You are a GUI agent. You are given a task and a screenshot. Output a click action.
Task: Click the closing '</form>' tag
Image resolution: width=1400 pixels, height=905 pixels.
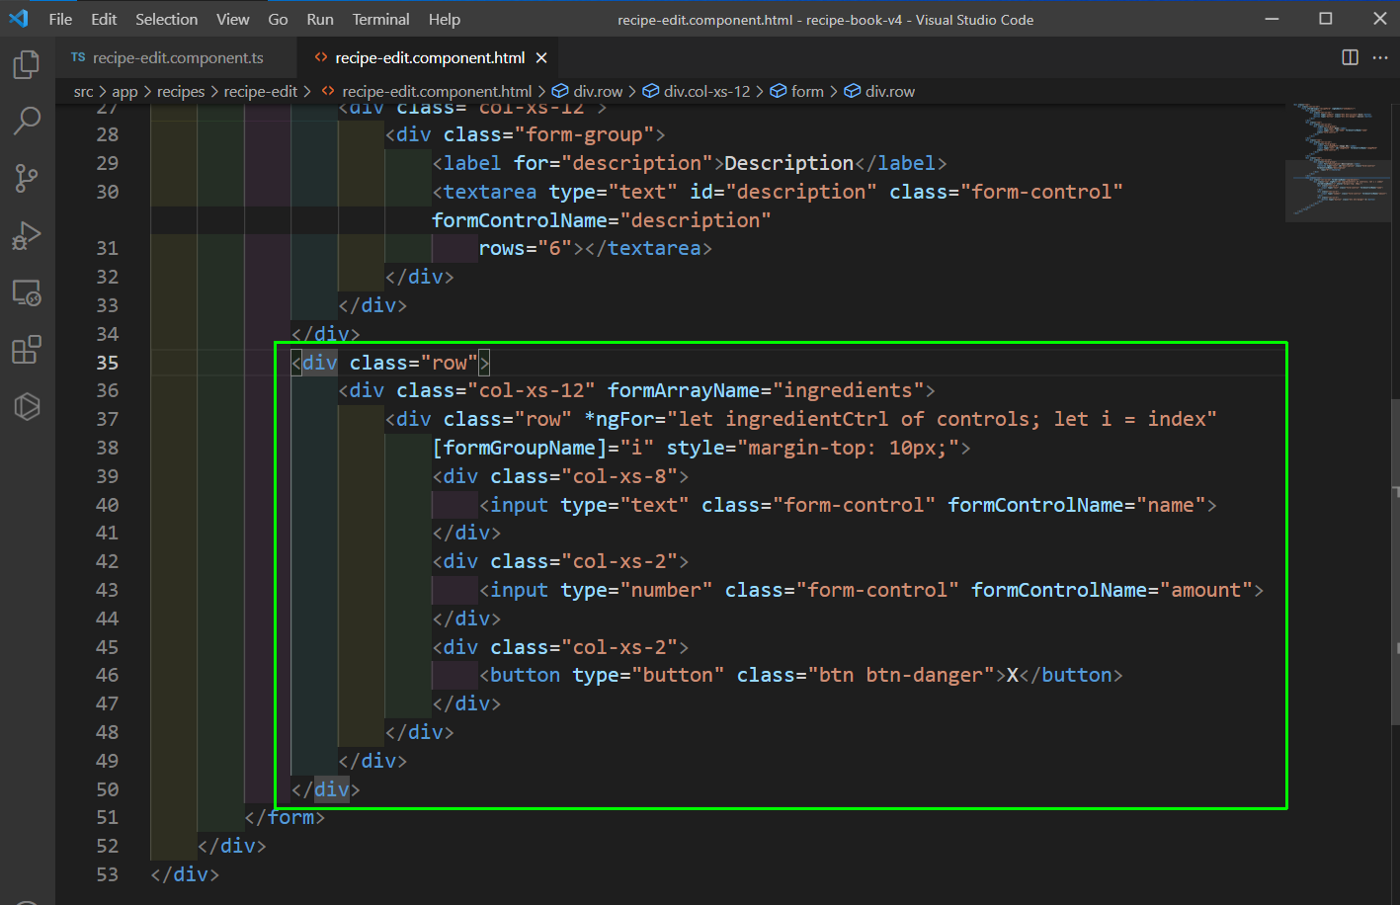285,818
